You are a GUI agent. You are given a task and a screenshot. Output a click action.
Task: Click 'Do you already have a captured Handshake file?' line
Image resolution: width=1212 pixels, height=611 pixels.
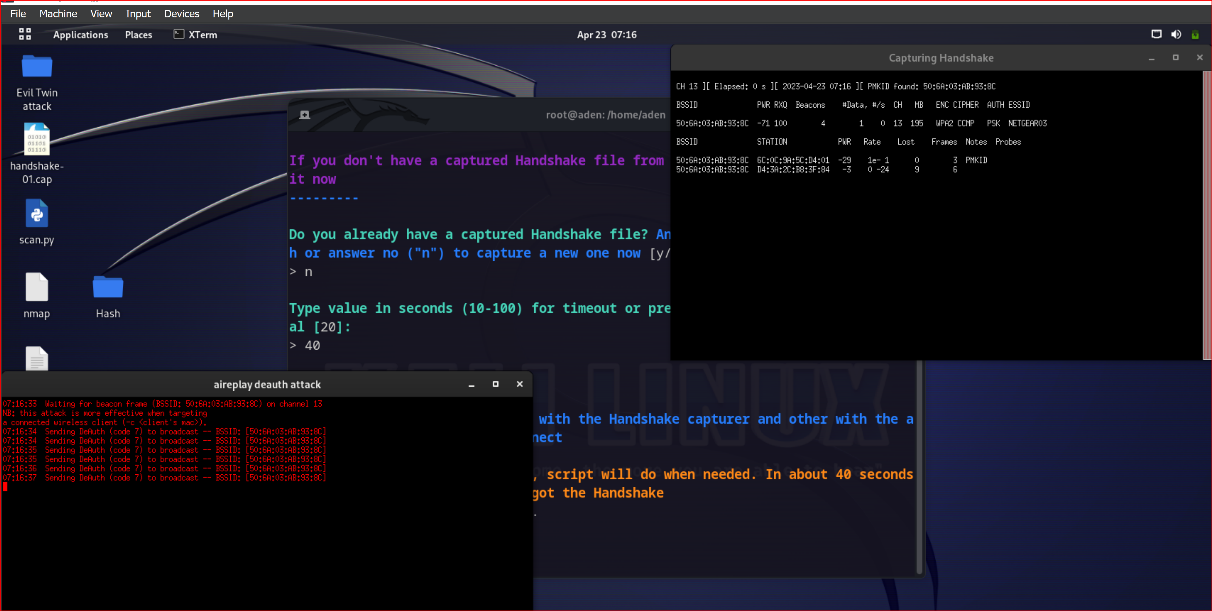(479, 234)
